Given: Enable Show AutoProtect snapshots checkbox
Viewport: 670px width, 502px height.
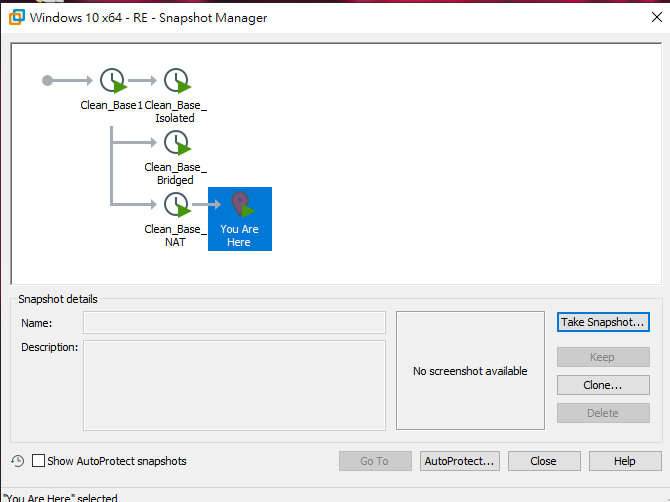Looking at the screenshot, I should coord(39,461).
